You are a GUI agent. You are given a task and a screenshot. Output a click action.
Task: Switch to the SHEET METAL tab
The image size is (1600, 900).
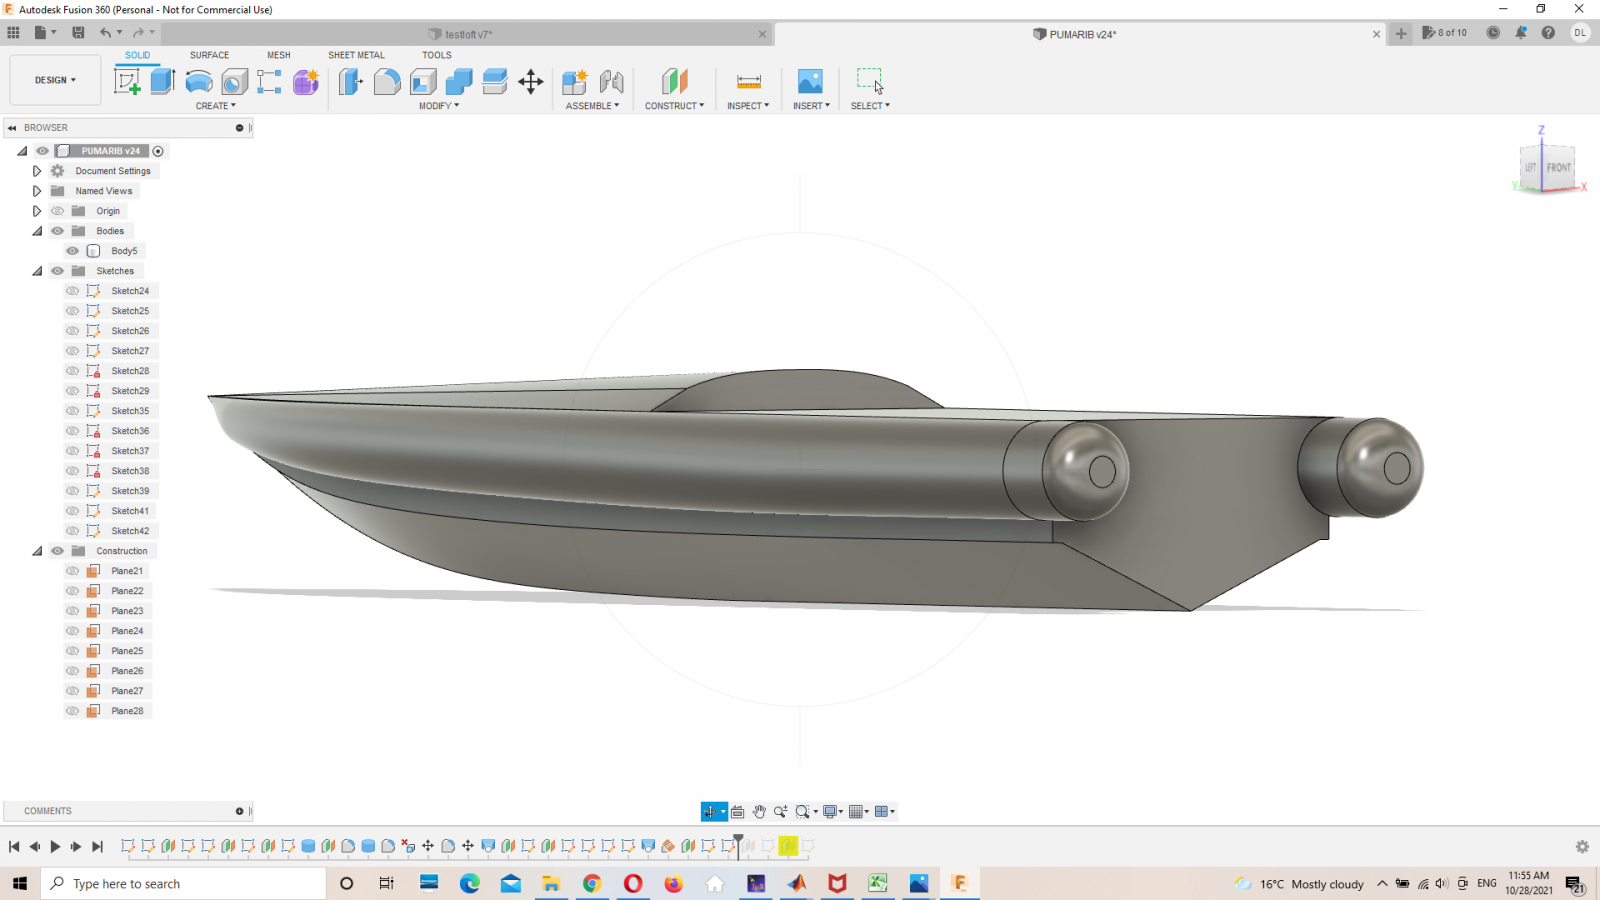pos(356,55)
